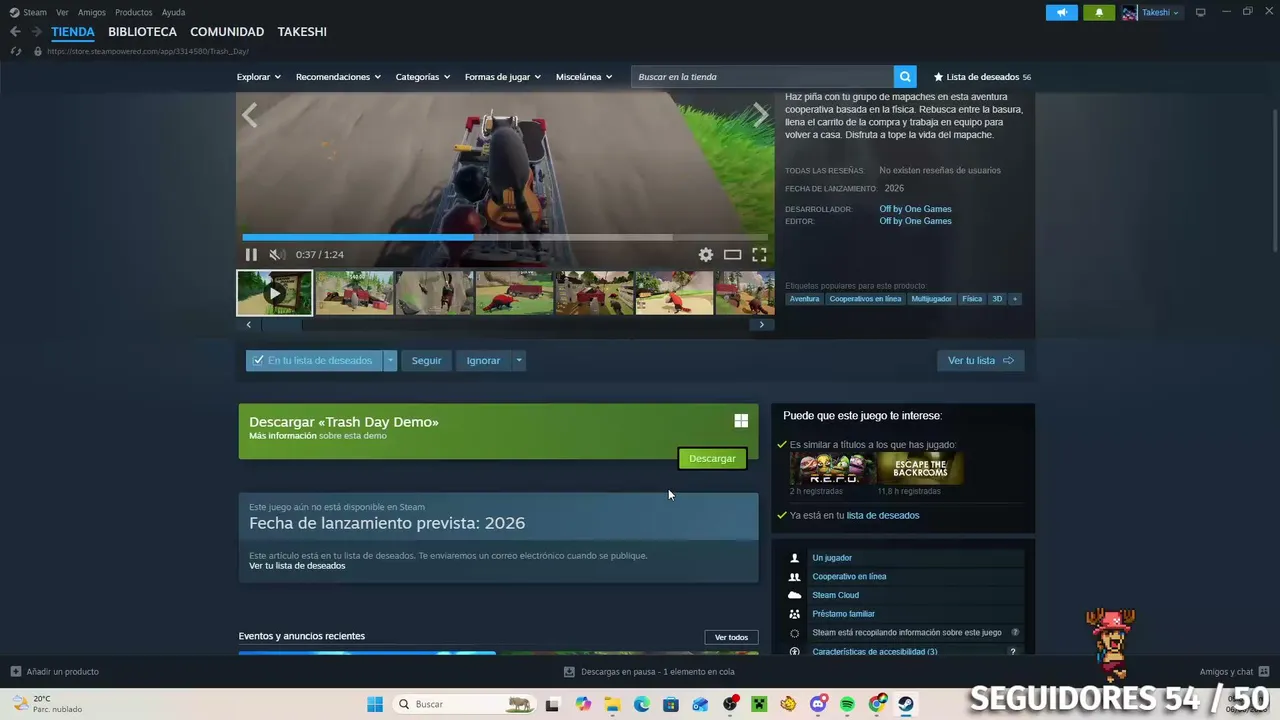Open wishlist options dropdown arrow
The height and width of the screenshot is (720, 1280).
[x=391, y=361]
